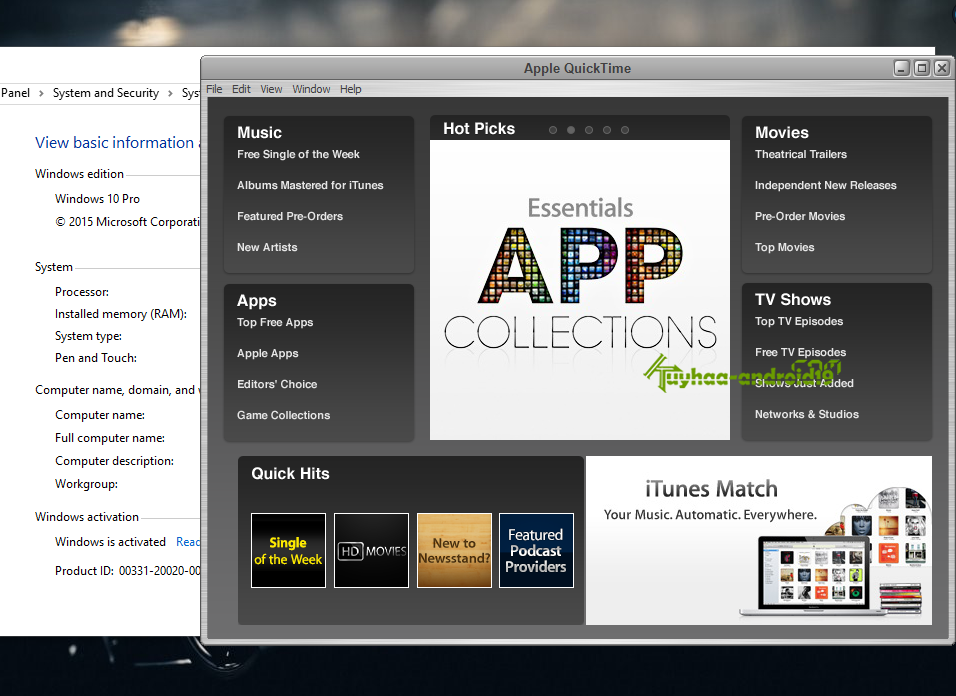Image resolution: width=956 pixels, height=696 pixels.
Task: Click the Apple QuickTime title bar
Action: tap(577, 68)
